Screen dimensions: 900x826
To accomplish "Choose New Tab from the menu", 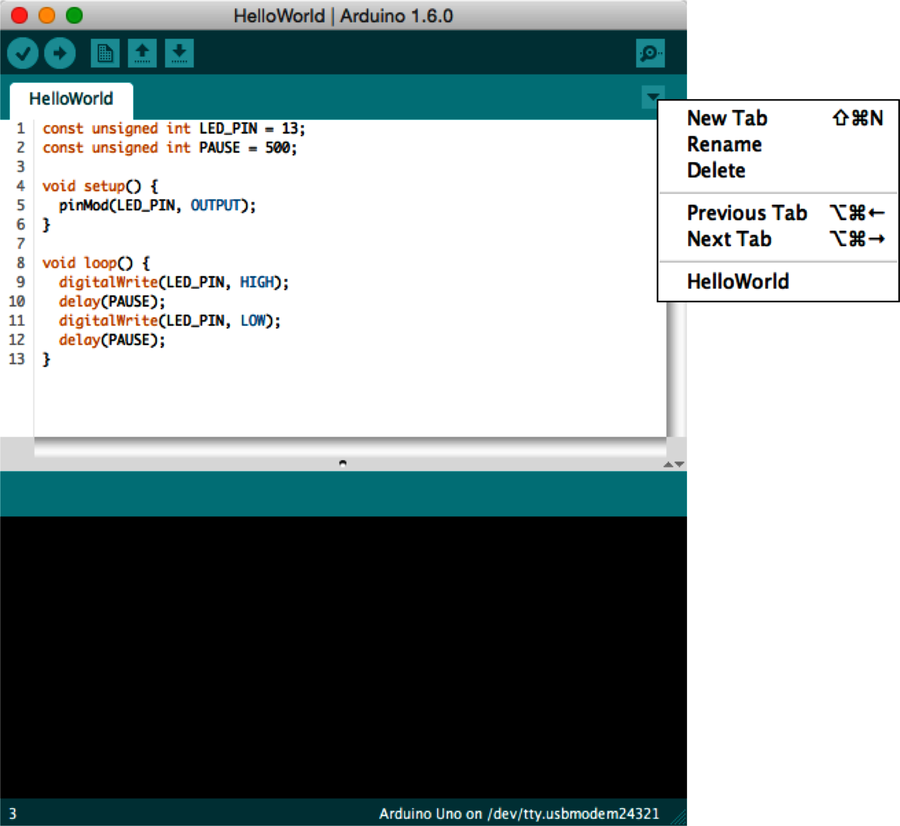I will (x=727, y=118).
